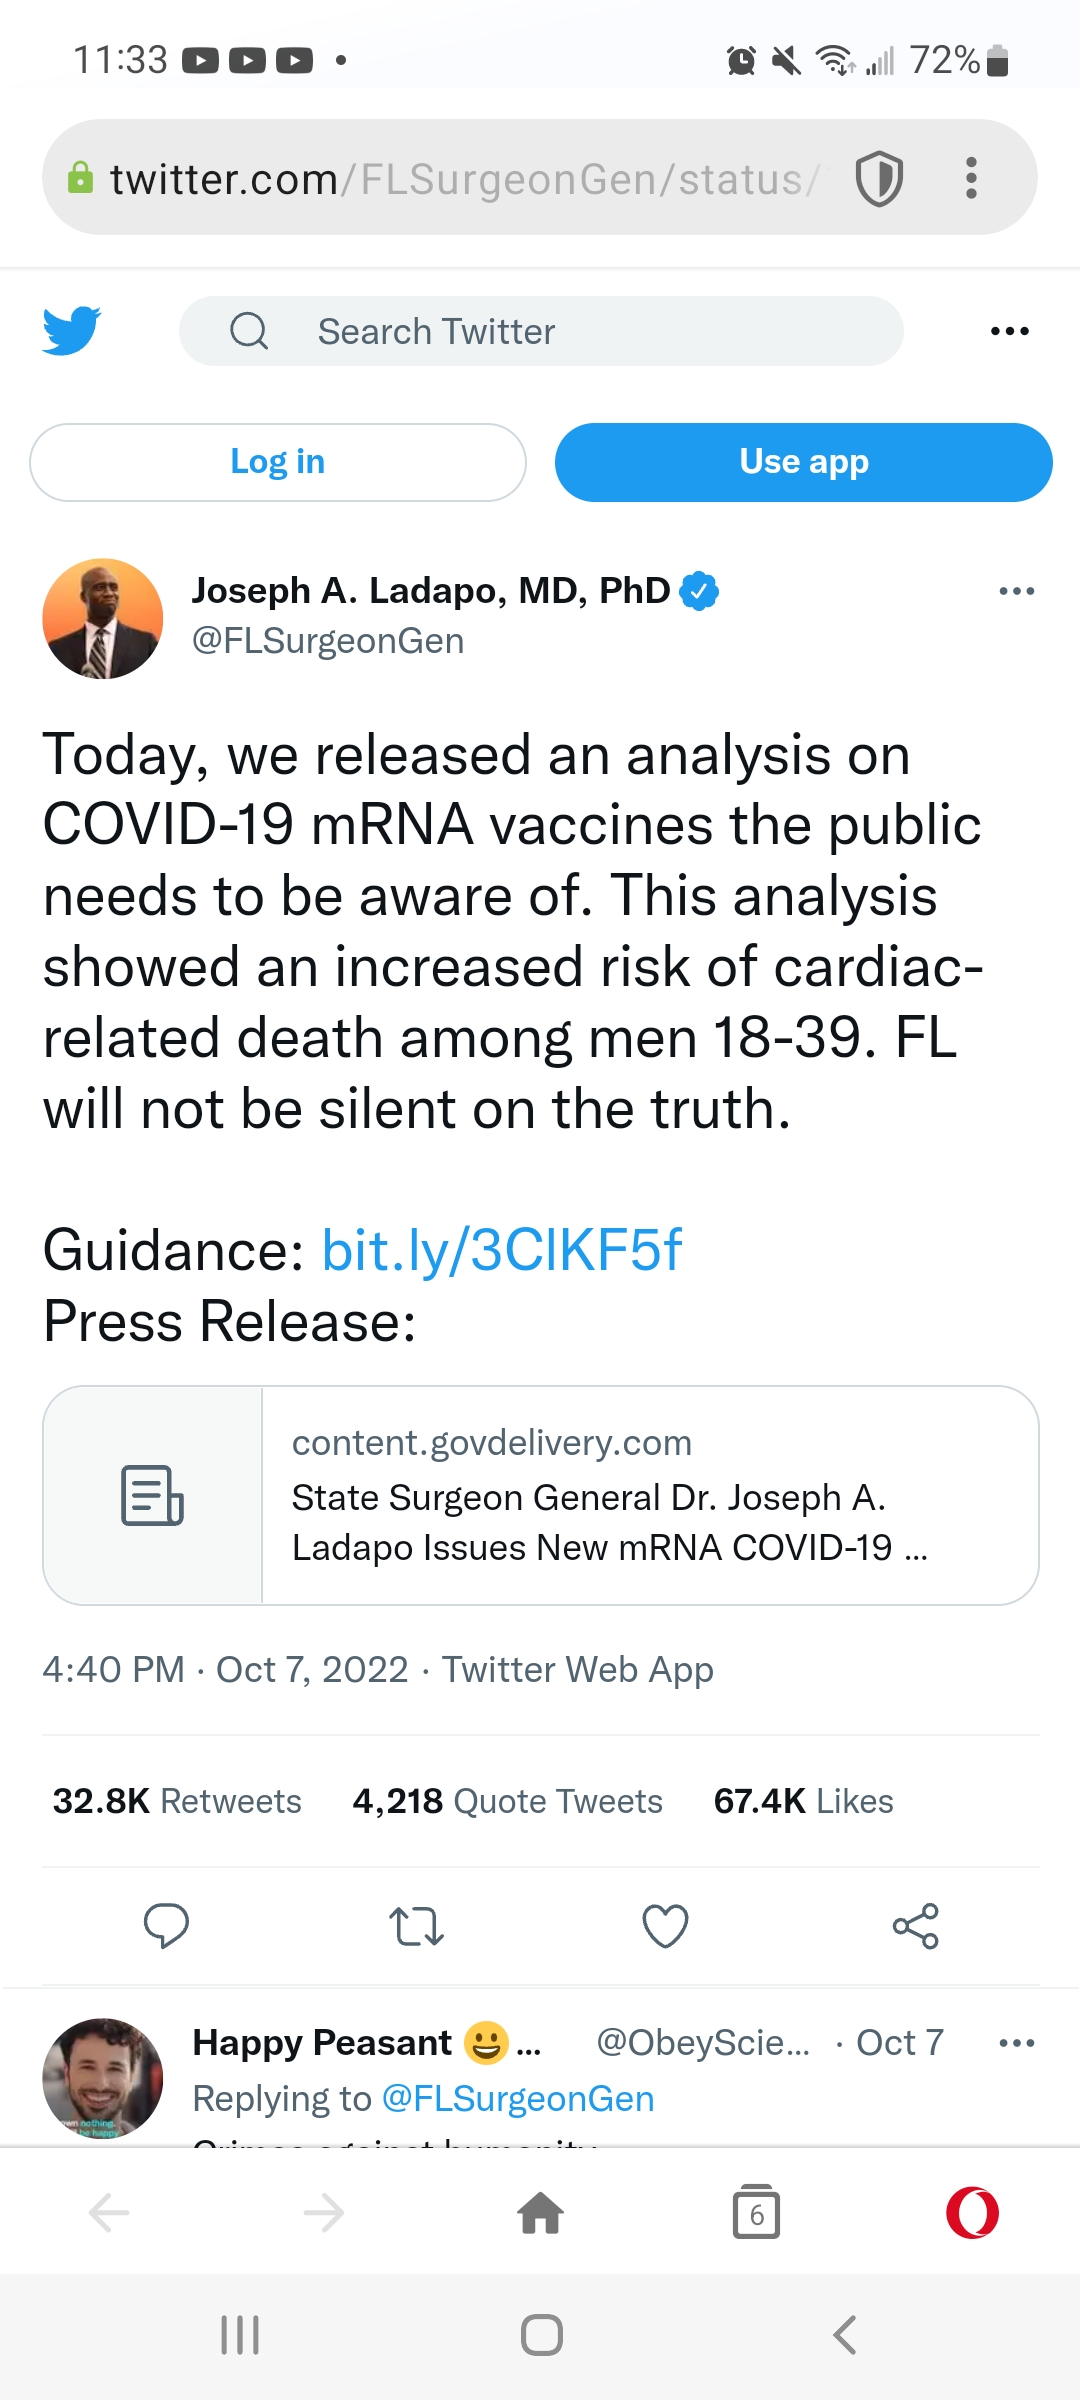Tap the retweet arrows icon
The width and height of the screenshot is (1080, 2400).
pyautogui.click(x=415, y=1925)
